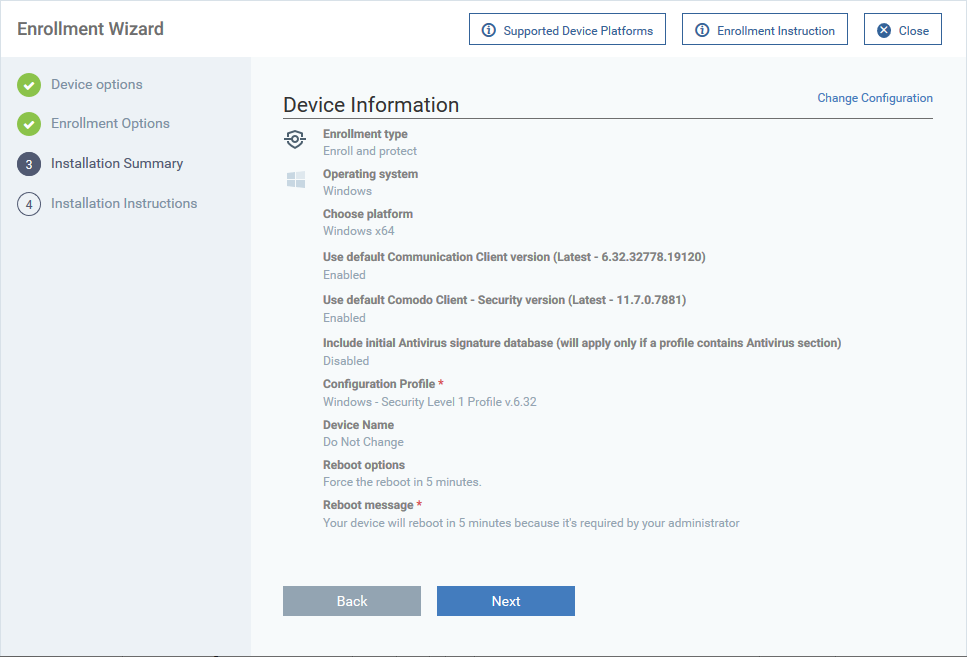Click info icon in Enrollment Instruction button
967x657 pixels.
click(x=702, y=30)
